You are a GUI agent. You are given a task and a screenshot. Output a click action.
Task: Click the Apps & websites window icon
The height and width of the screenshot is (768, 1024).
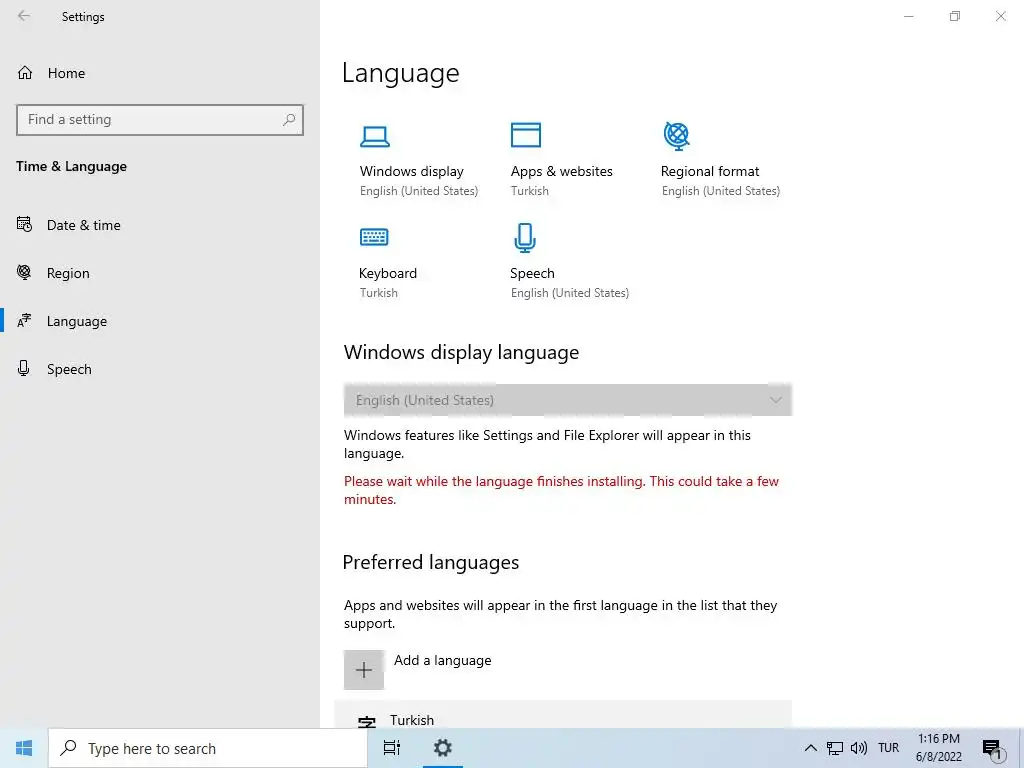[x=526, y=135]
